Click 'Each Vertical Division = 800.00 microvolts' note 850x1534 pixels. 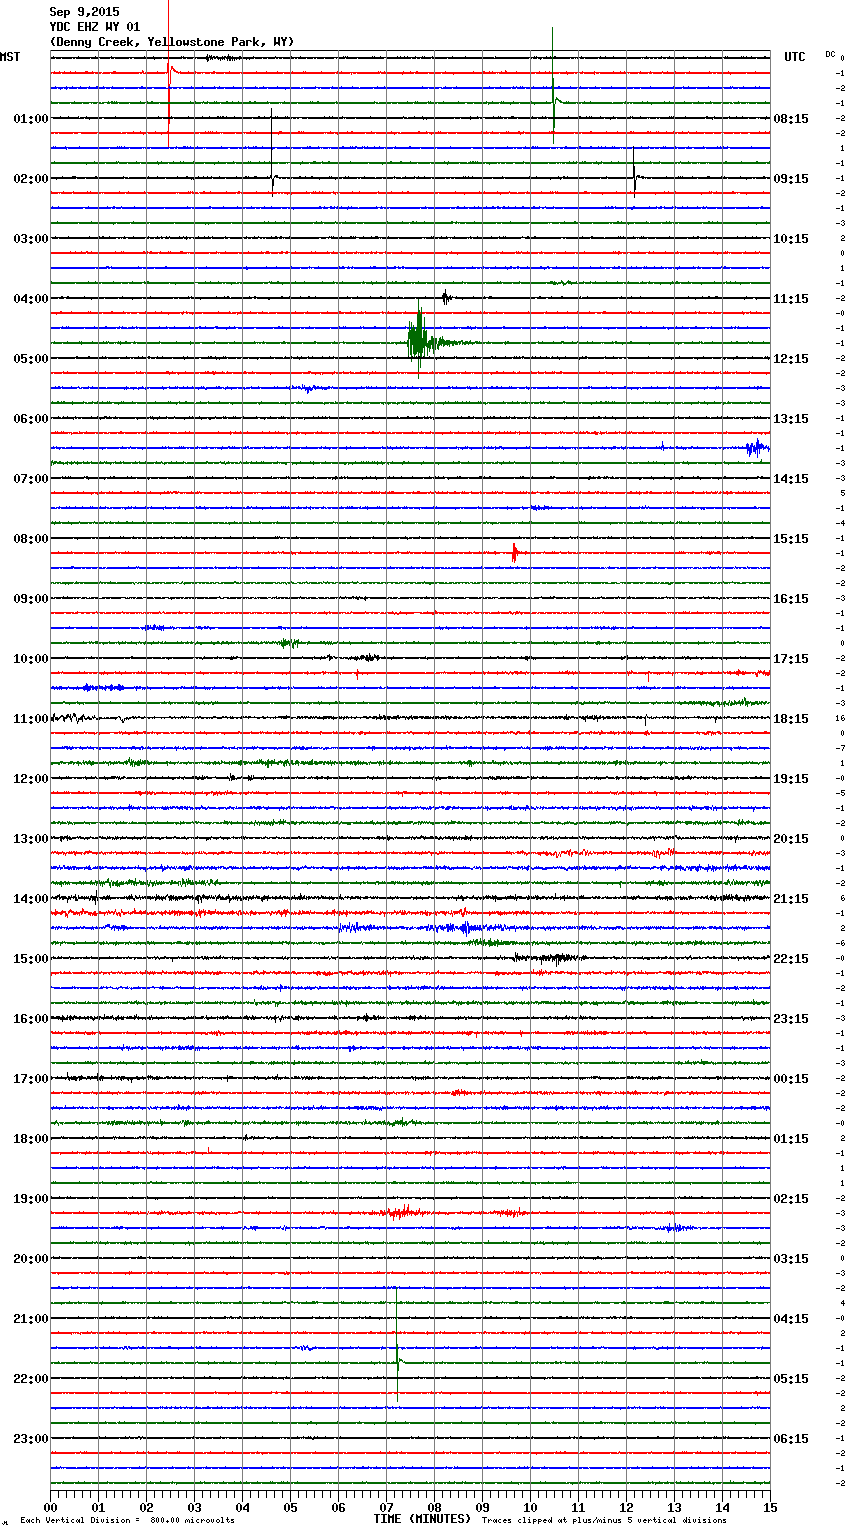[127, 1521]
